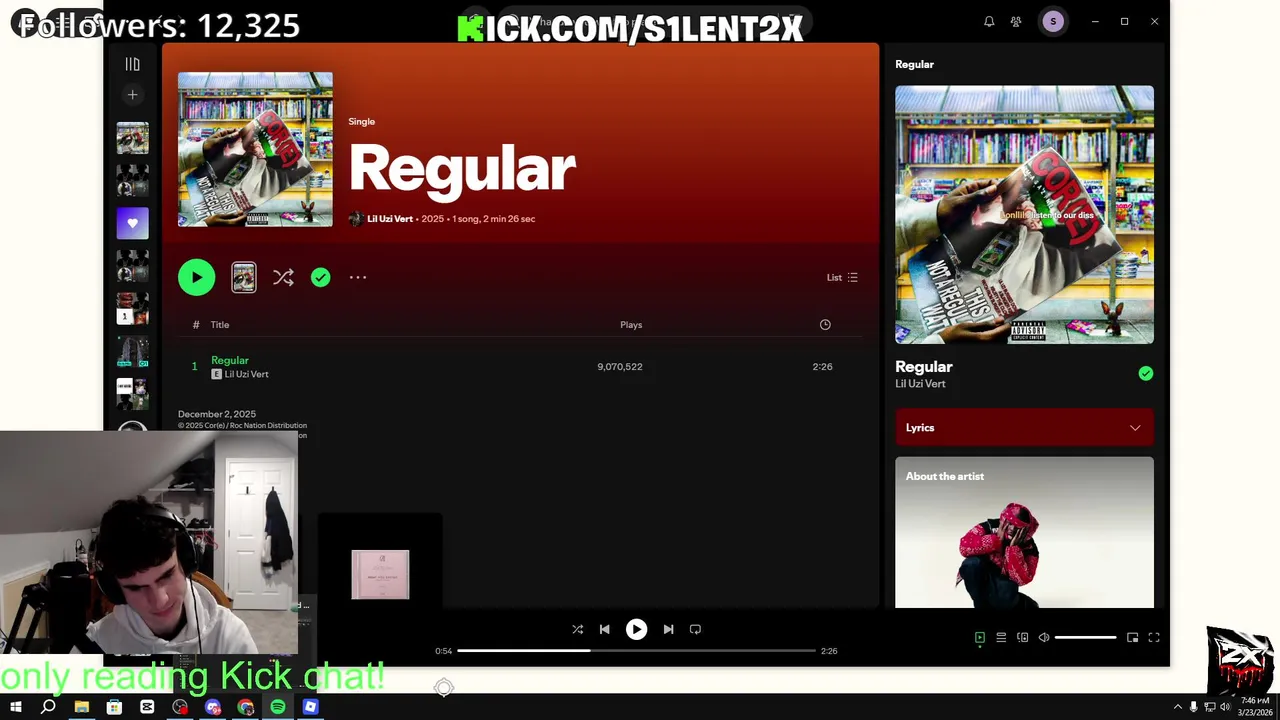Click the Regular album cover art
This screenshot has height=720, width=1280.
(x=255, y=149)
